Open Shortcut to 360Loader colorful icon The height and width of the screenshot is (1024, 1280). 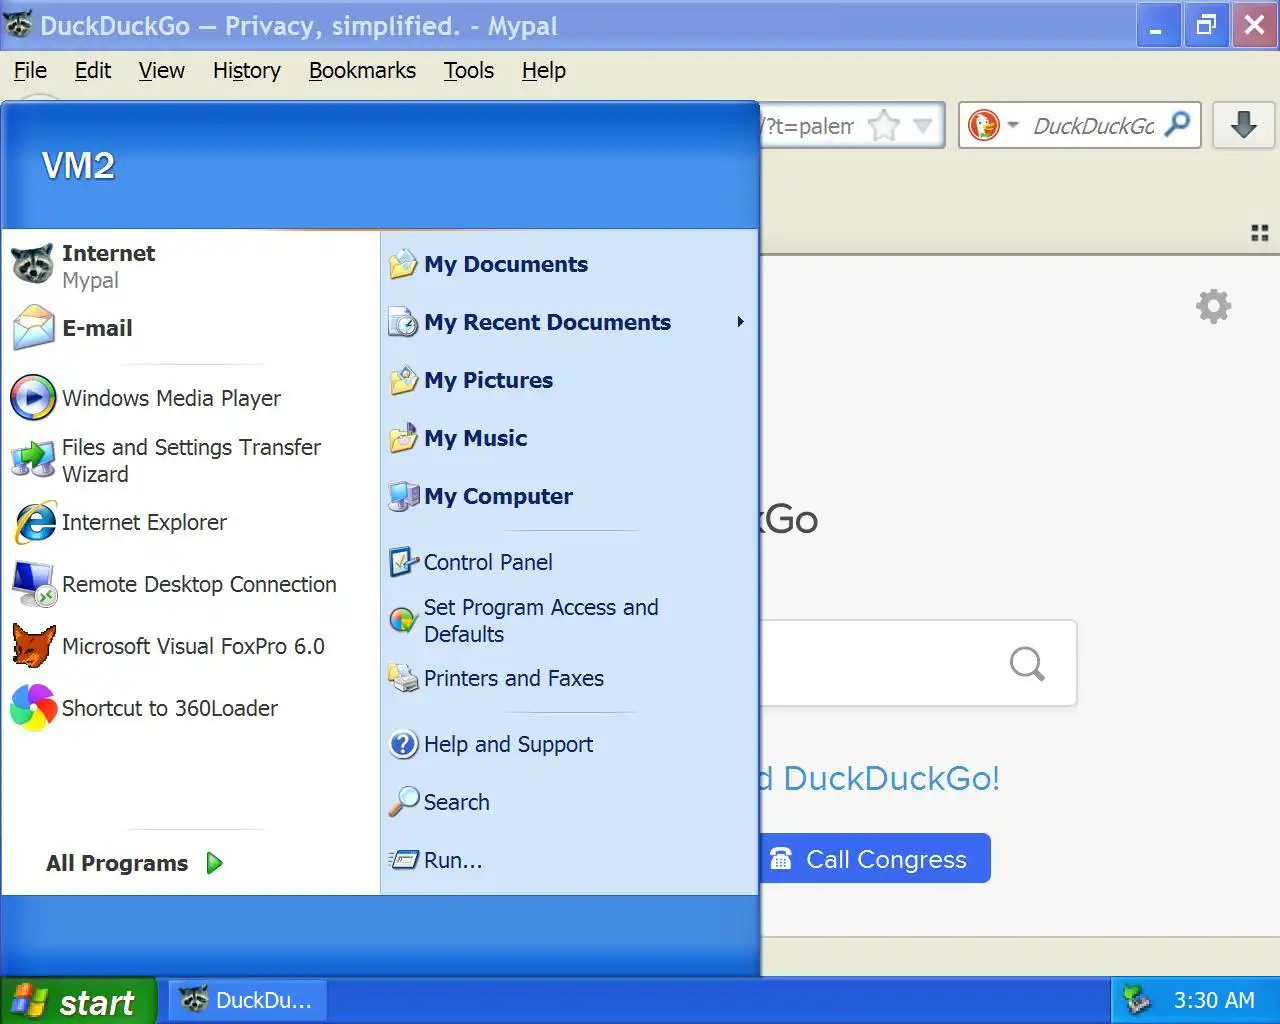point(32,708)
